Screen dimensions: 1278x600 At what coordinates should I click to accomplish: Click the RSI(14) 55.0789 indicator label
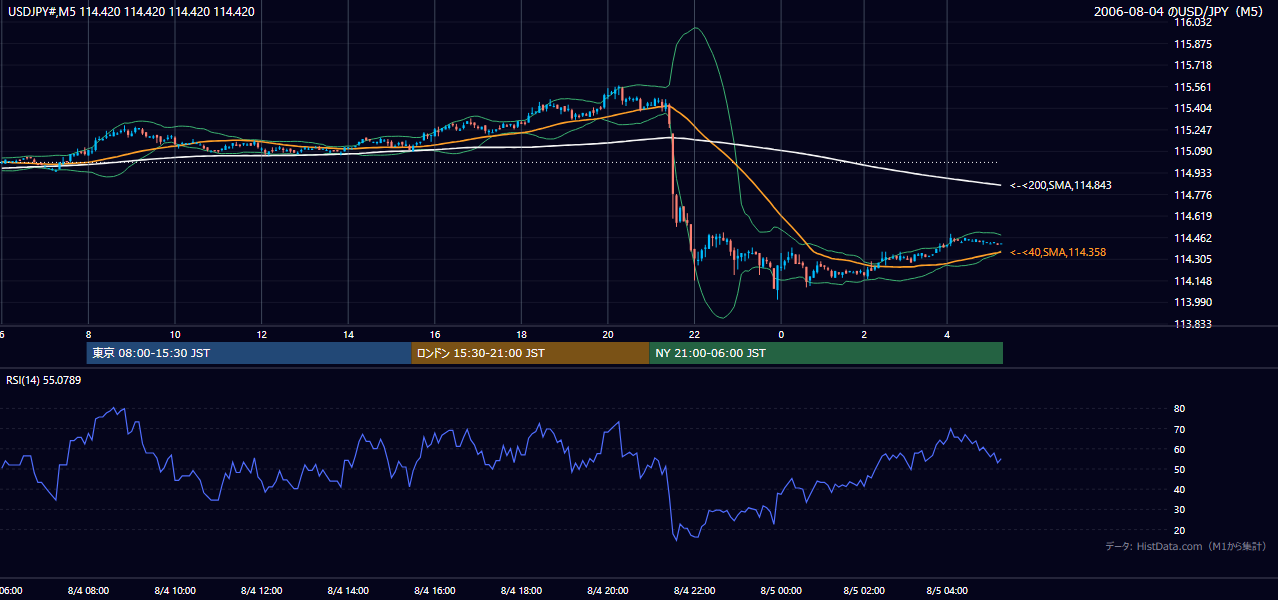point(44,380)
